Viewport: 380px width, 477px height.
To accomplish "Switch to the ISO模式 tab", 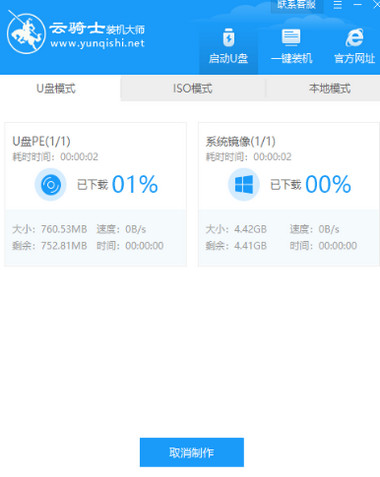I will point(192,89).
